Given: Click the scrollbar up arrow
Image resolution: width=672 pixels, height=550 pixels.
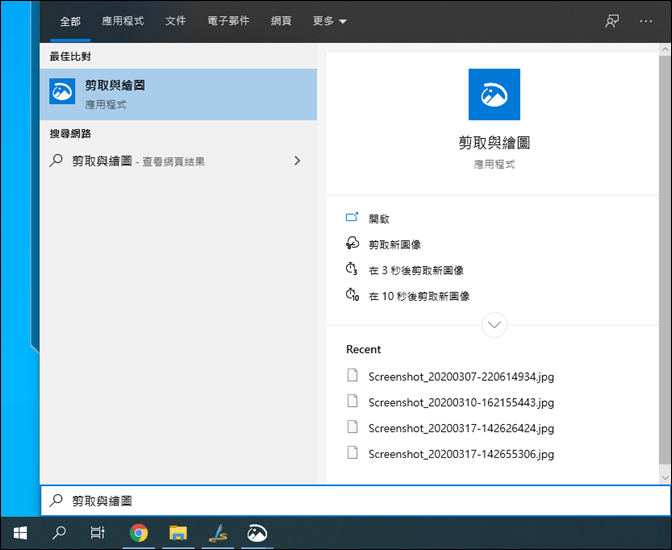Looking at the screenshot, I should (665, 49).
